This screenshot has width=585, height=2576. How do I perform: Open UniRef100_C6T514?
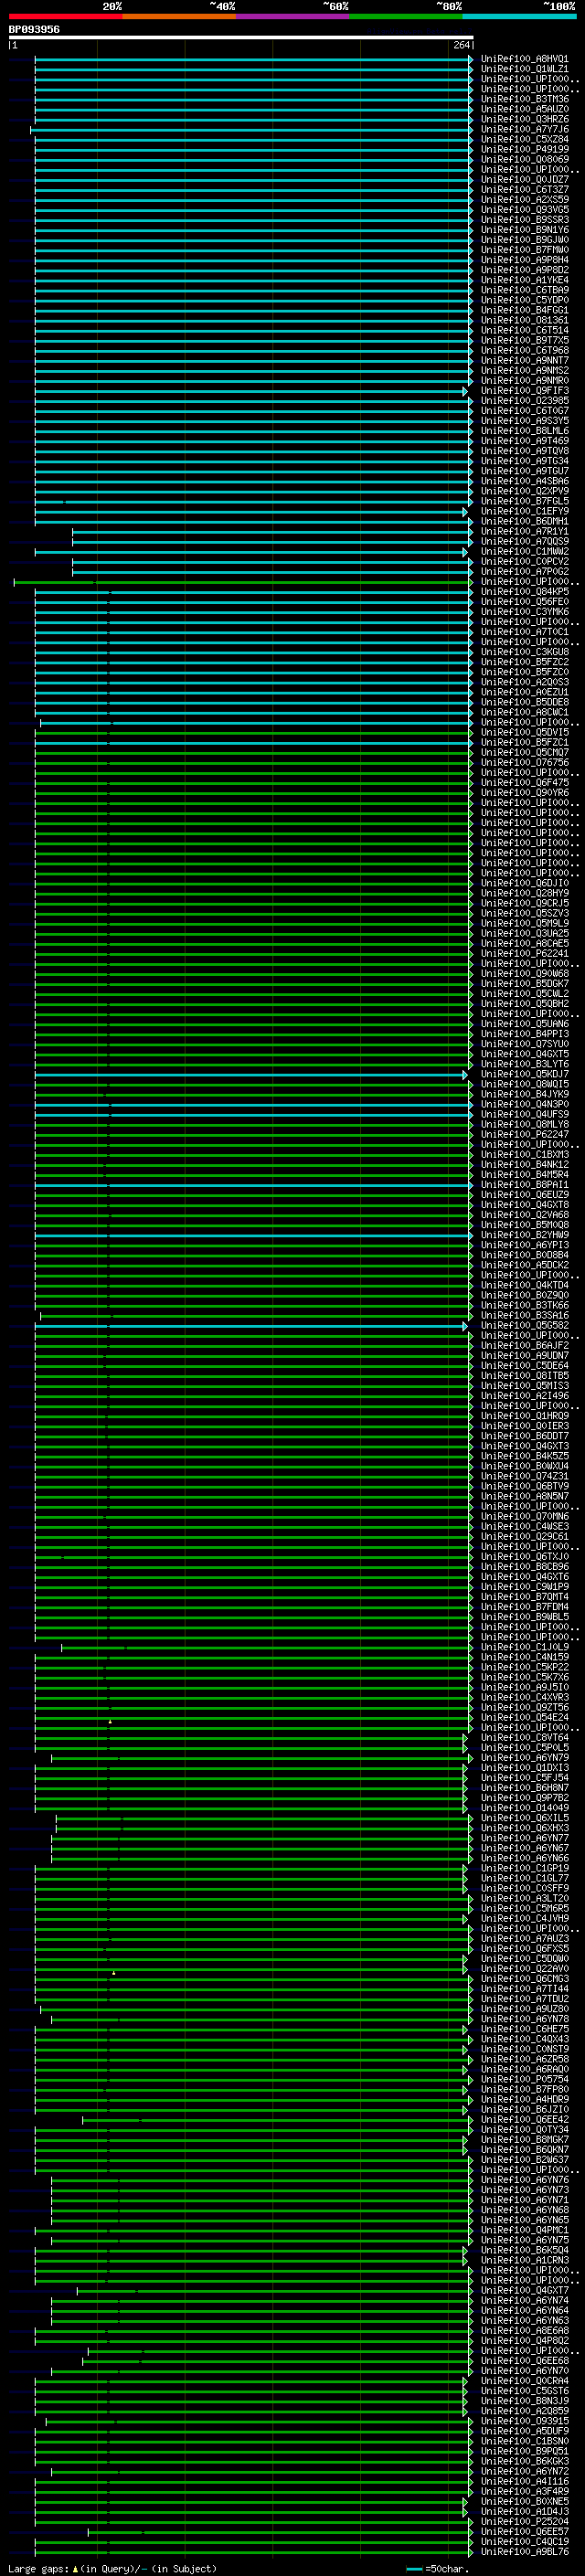(x=525, y=330)
